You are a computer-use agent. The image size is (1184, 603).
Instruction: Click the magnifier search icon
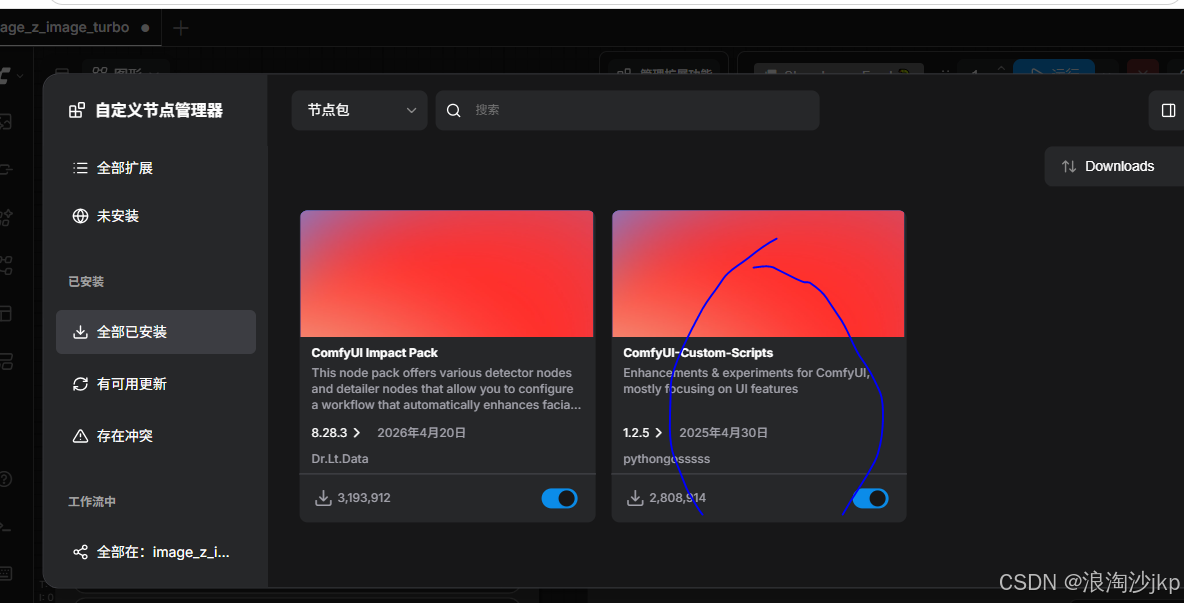point(454,110)
